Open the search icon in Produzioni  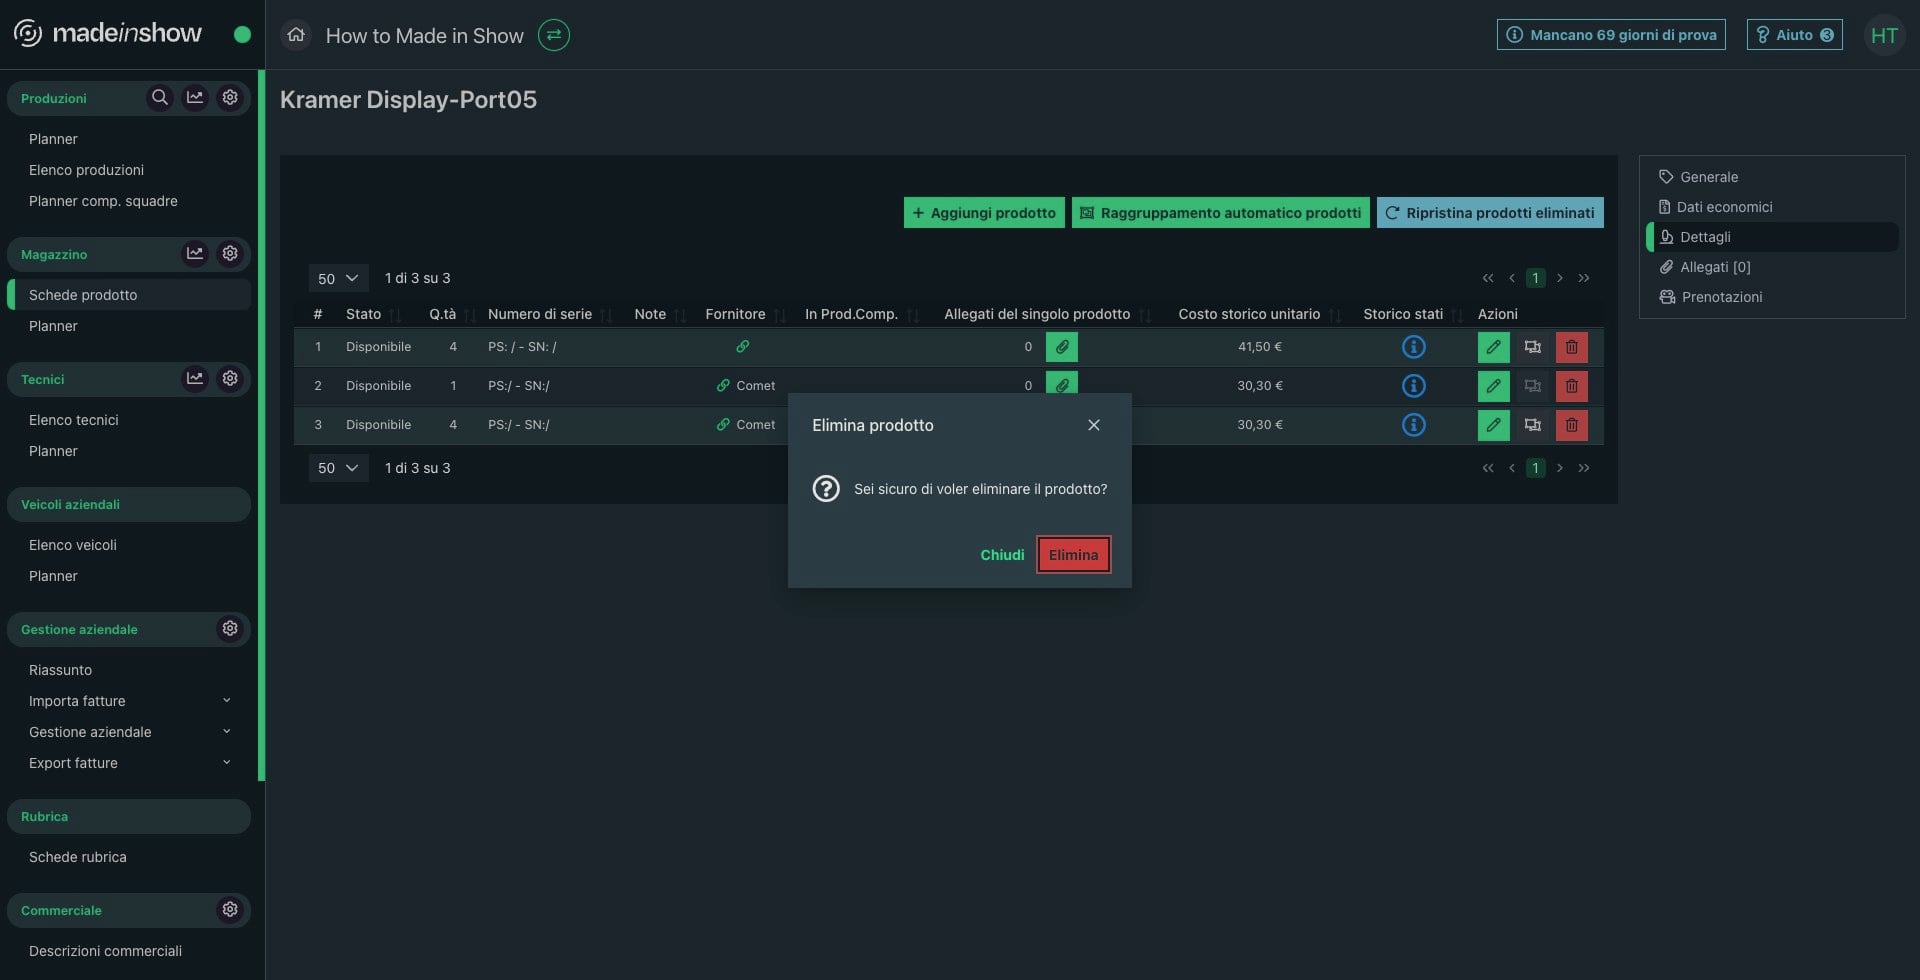[x=159, y=97]
